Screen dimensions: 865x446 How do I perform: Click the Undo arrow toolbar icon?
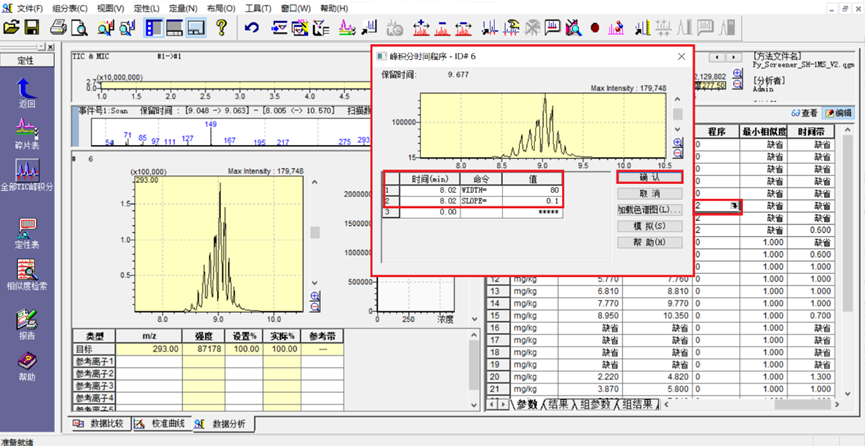pos(252,26)
